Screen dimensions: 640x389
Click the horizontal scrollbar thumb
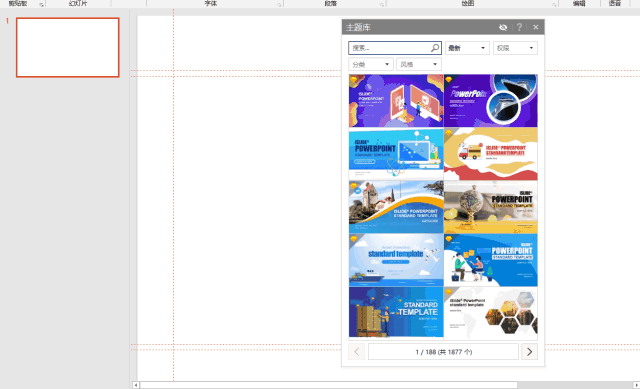click(x=329, y=385)
